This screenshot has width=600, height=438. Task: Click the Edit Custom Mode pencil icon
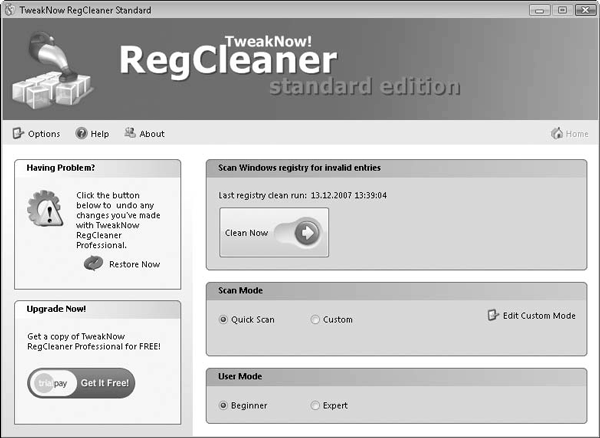coord(492,315)
